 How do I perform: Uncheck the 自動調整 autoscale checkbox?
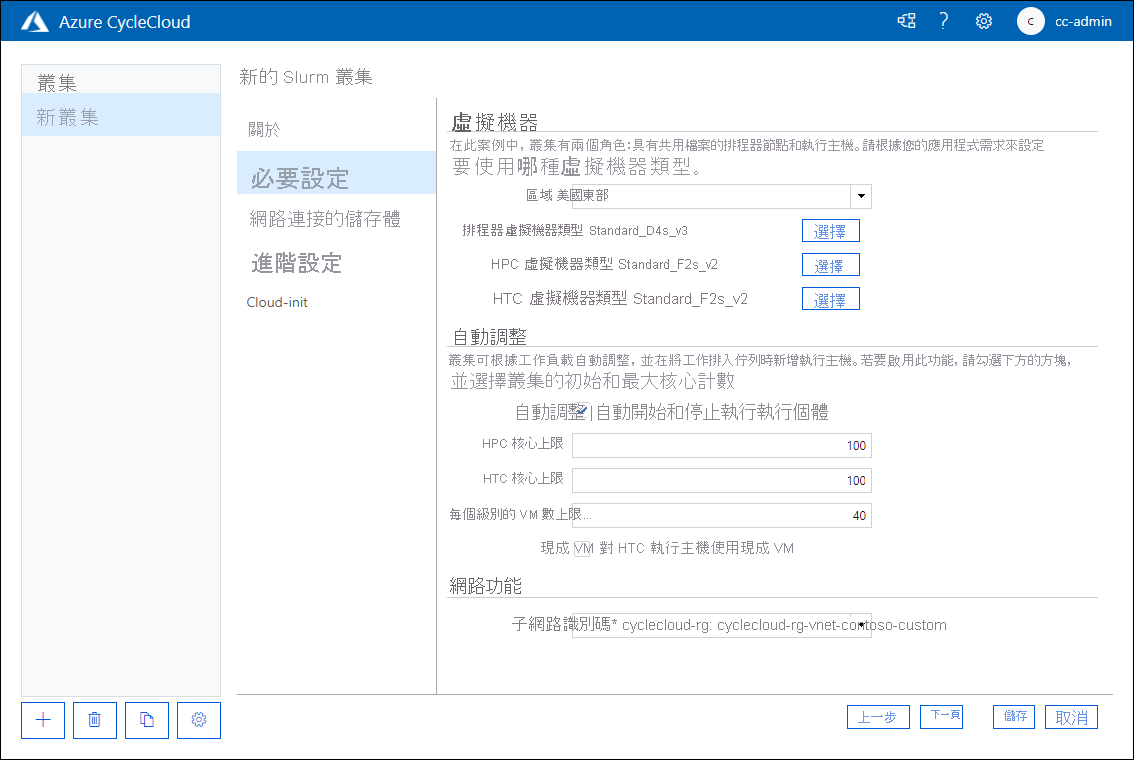tap(581, 410)
